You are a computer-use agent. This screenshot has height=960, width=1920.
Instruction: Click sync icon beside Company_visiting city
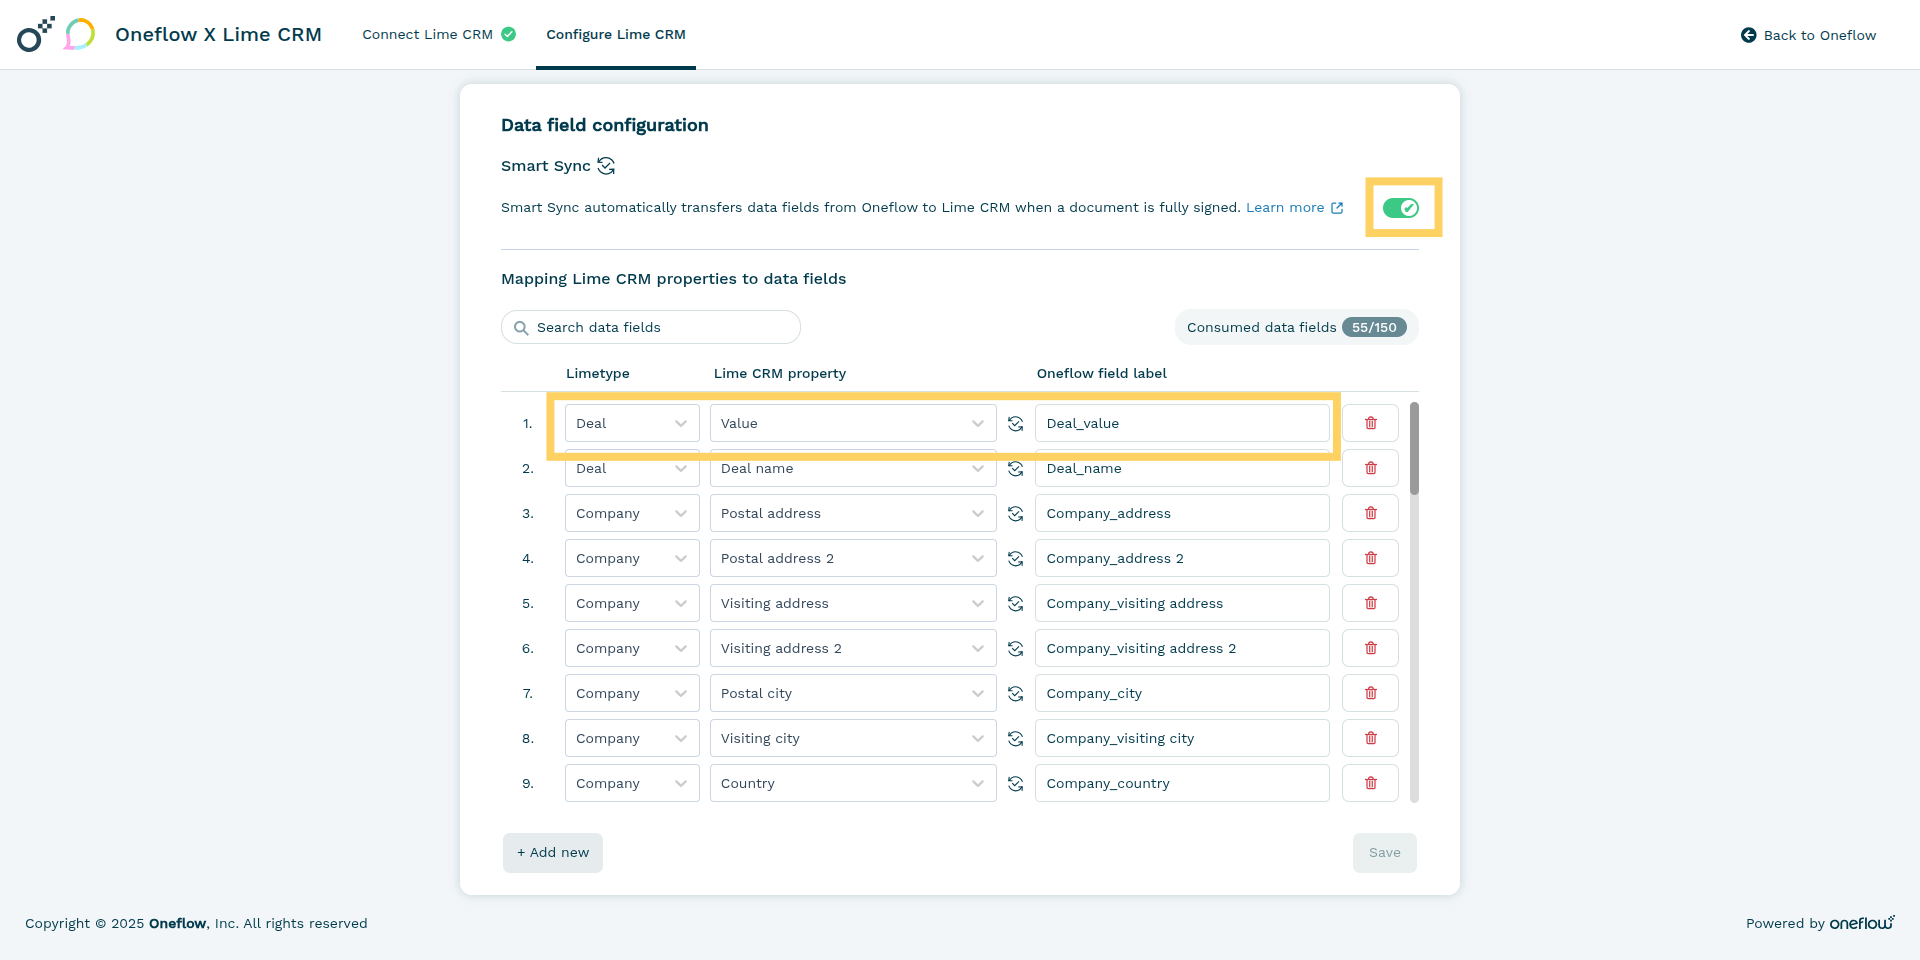click(x=1015, y=739)
